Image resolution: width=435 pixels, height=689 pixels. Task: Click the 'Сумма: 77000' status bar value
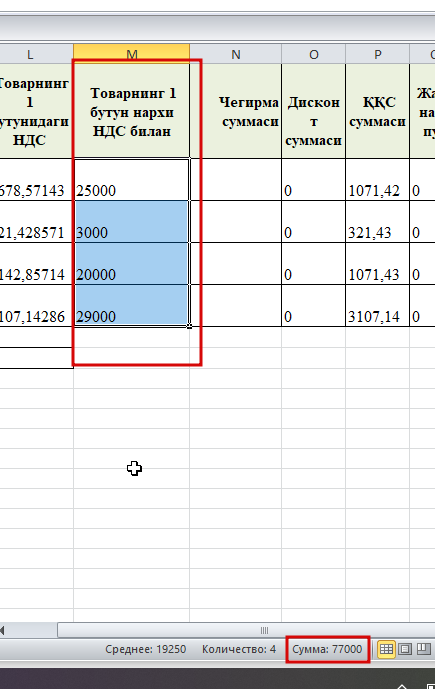pos(327,649)
